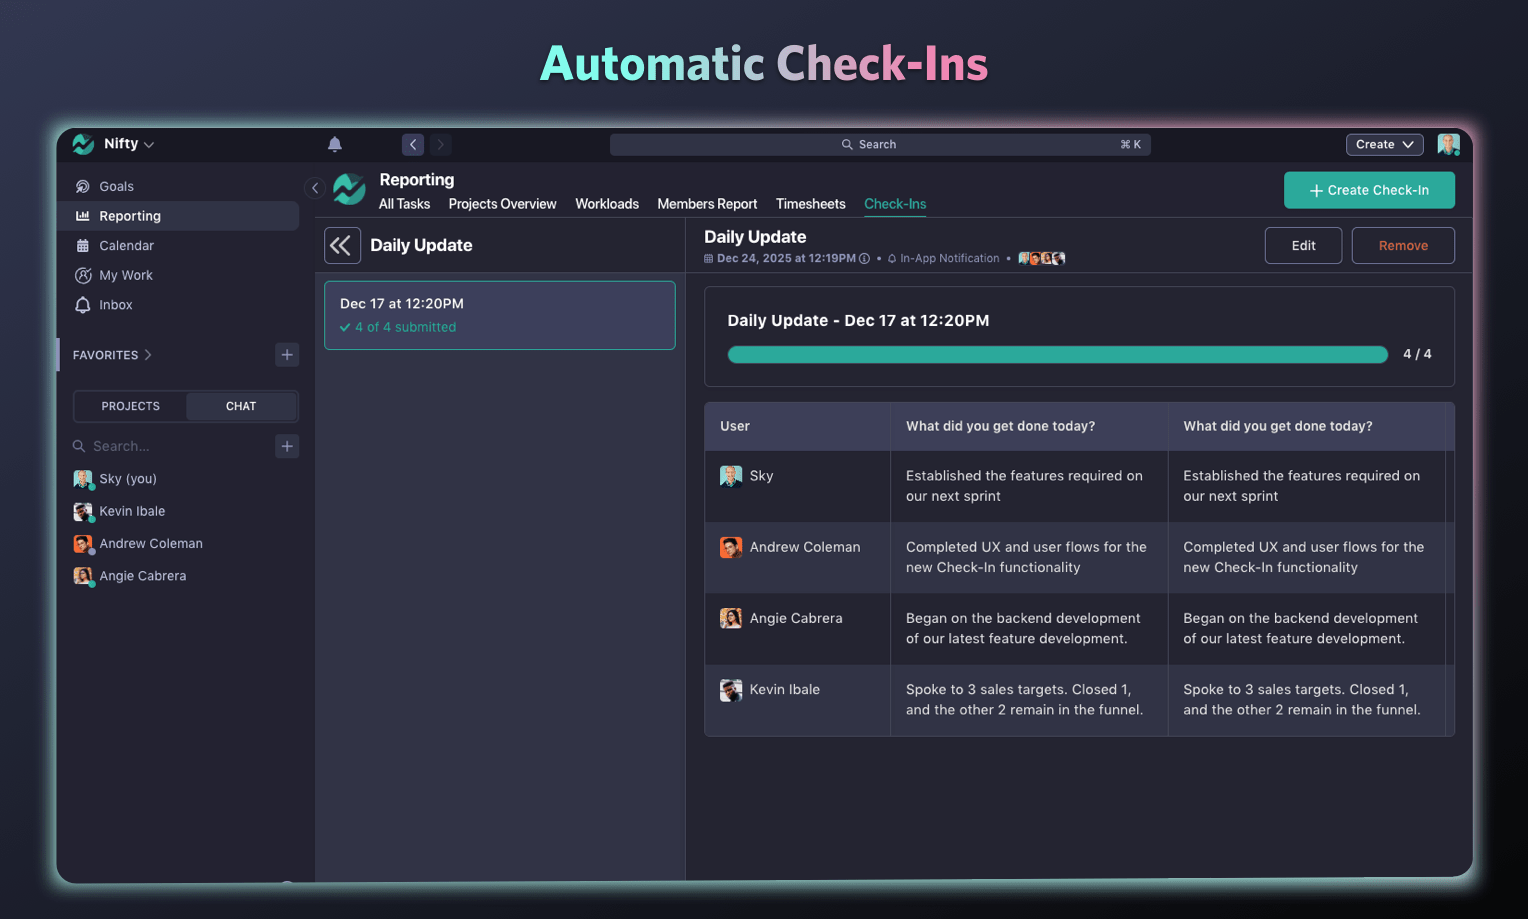Viewport: 1528px width, 919px height.
Task: Click the 4/4 submission progress bar
Action: point(1057,354)
